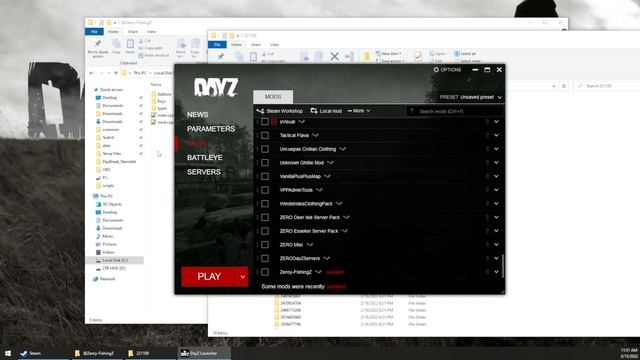640x360 pixels.
Task: Open the right-edge arrow of the WindstridesClothingPack row
Action: 496,204
